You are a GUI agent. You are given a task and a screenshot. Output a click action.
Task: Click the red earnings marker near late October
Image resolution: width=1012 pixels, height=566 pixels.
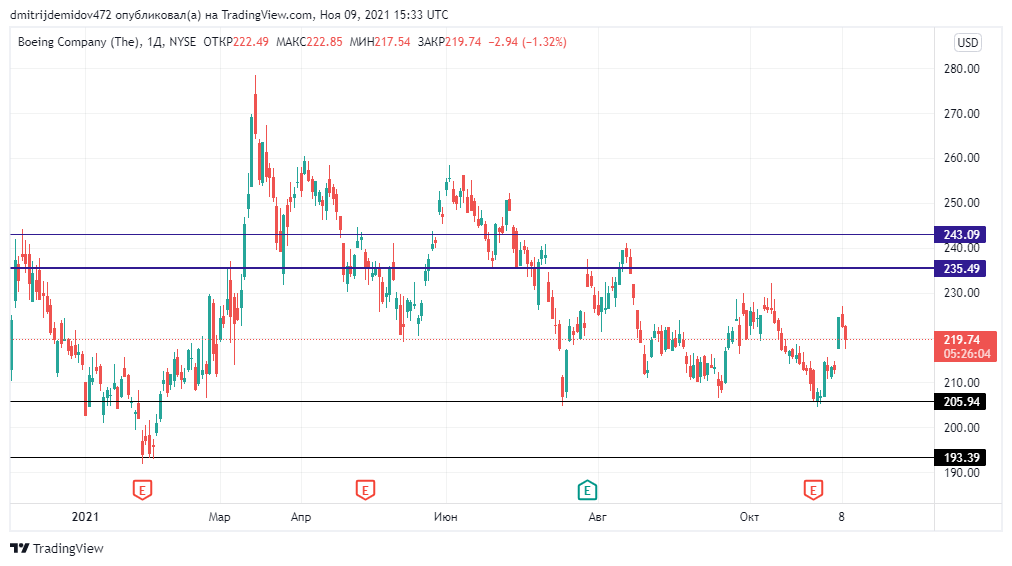pyautogui.click(x=813, y=490)
